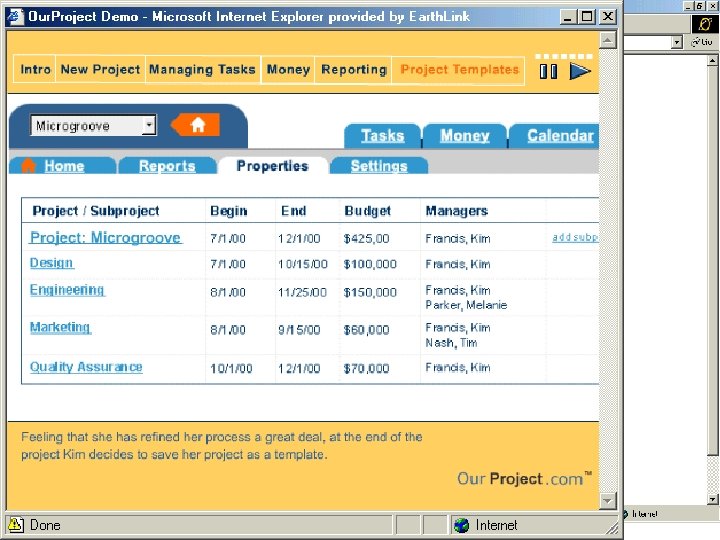720x540 pixels.
Task: Click manager Parker, Melanie
Action: pos(466,305)
